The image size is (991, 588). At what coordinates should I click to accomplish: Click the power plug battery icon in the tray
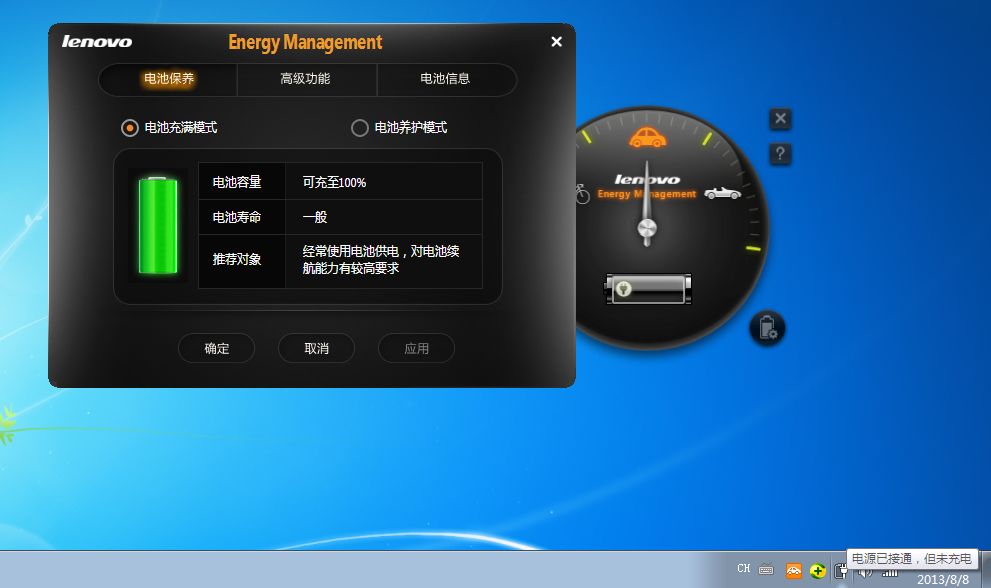[x=840, y=571]
